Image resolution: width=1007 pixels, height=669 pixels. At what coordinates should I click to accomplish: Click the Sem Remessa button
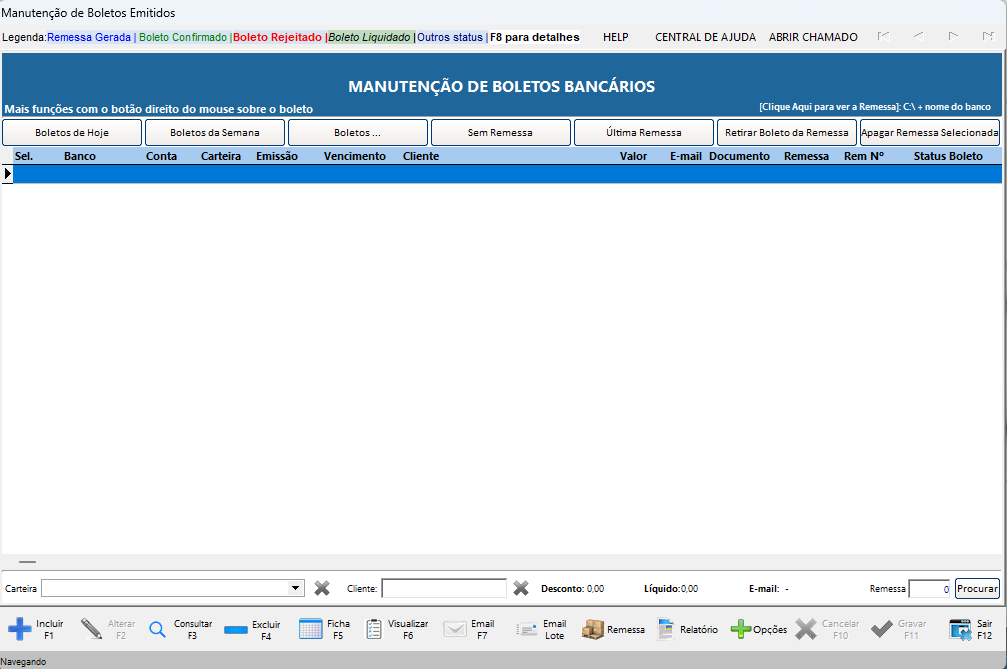(x=501, y=132)
